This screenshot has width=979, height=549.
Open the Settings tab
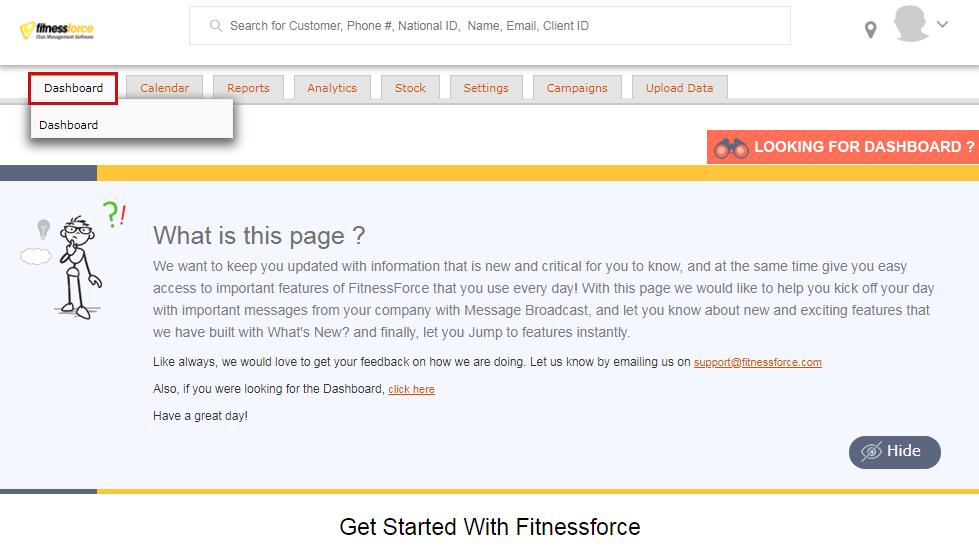(x=486, y=88)
